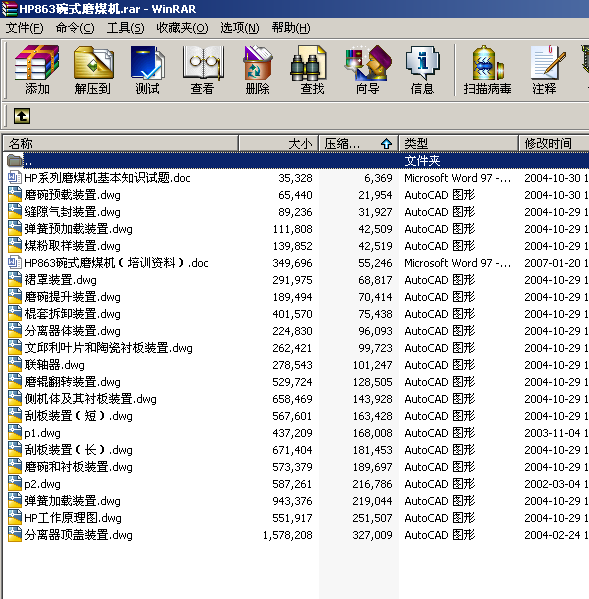Sort by Name (名称) column header
Screen dimensions: 589x599
point(121,144)
